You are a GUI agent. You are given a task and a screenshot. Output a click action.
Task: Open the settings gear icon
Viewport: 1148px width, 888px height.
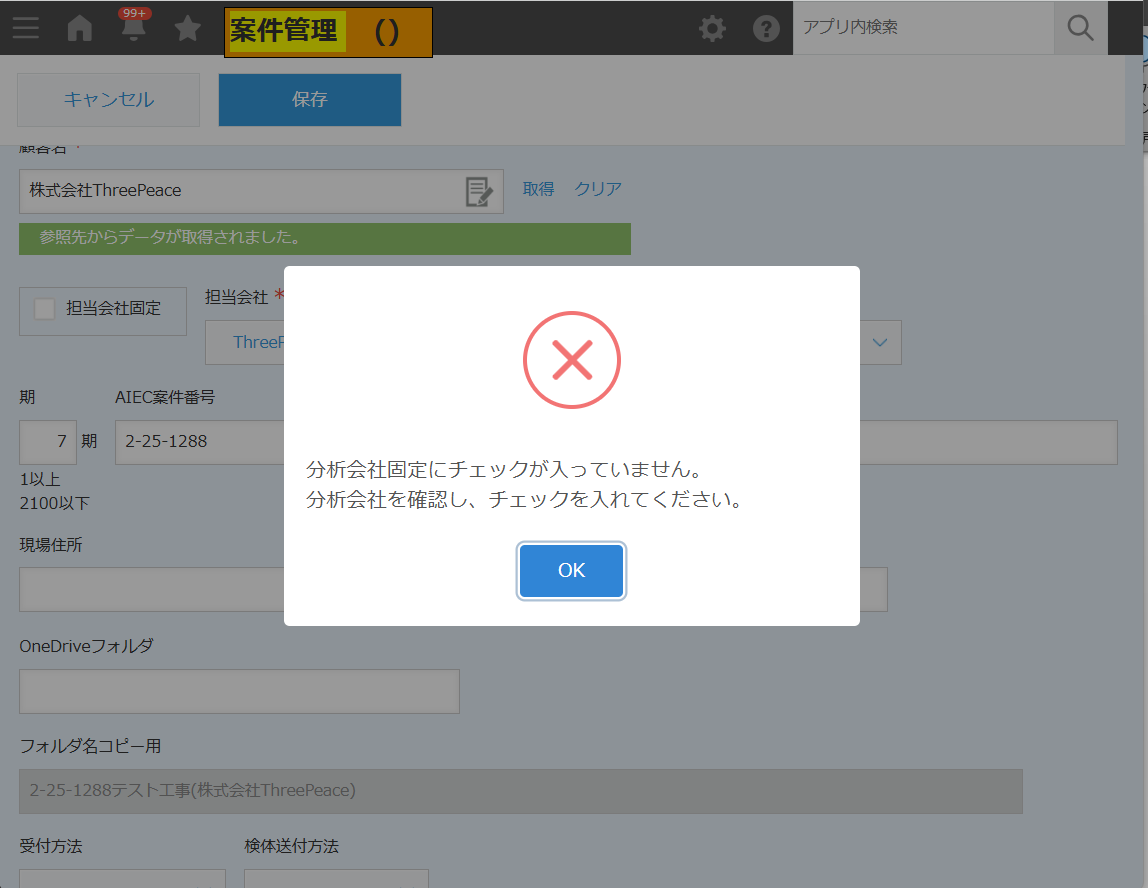712,28
